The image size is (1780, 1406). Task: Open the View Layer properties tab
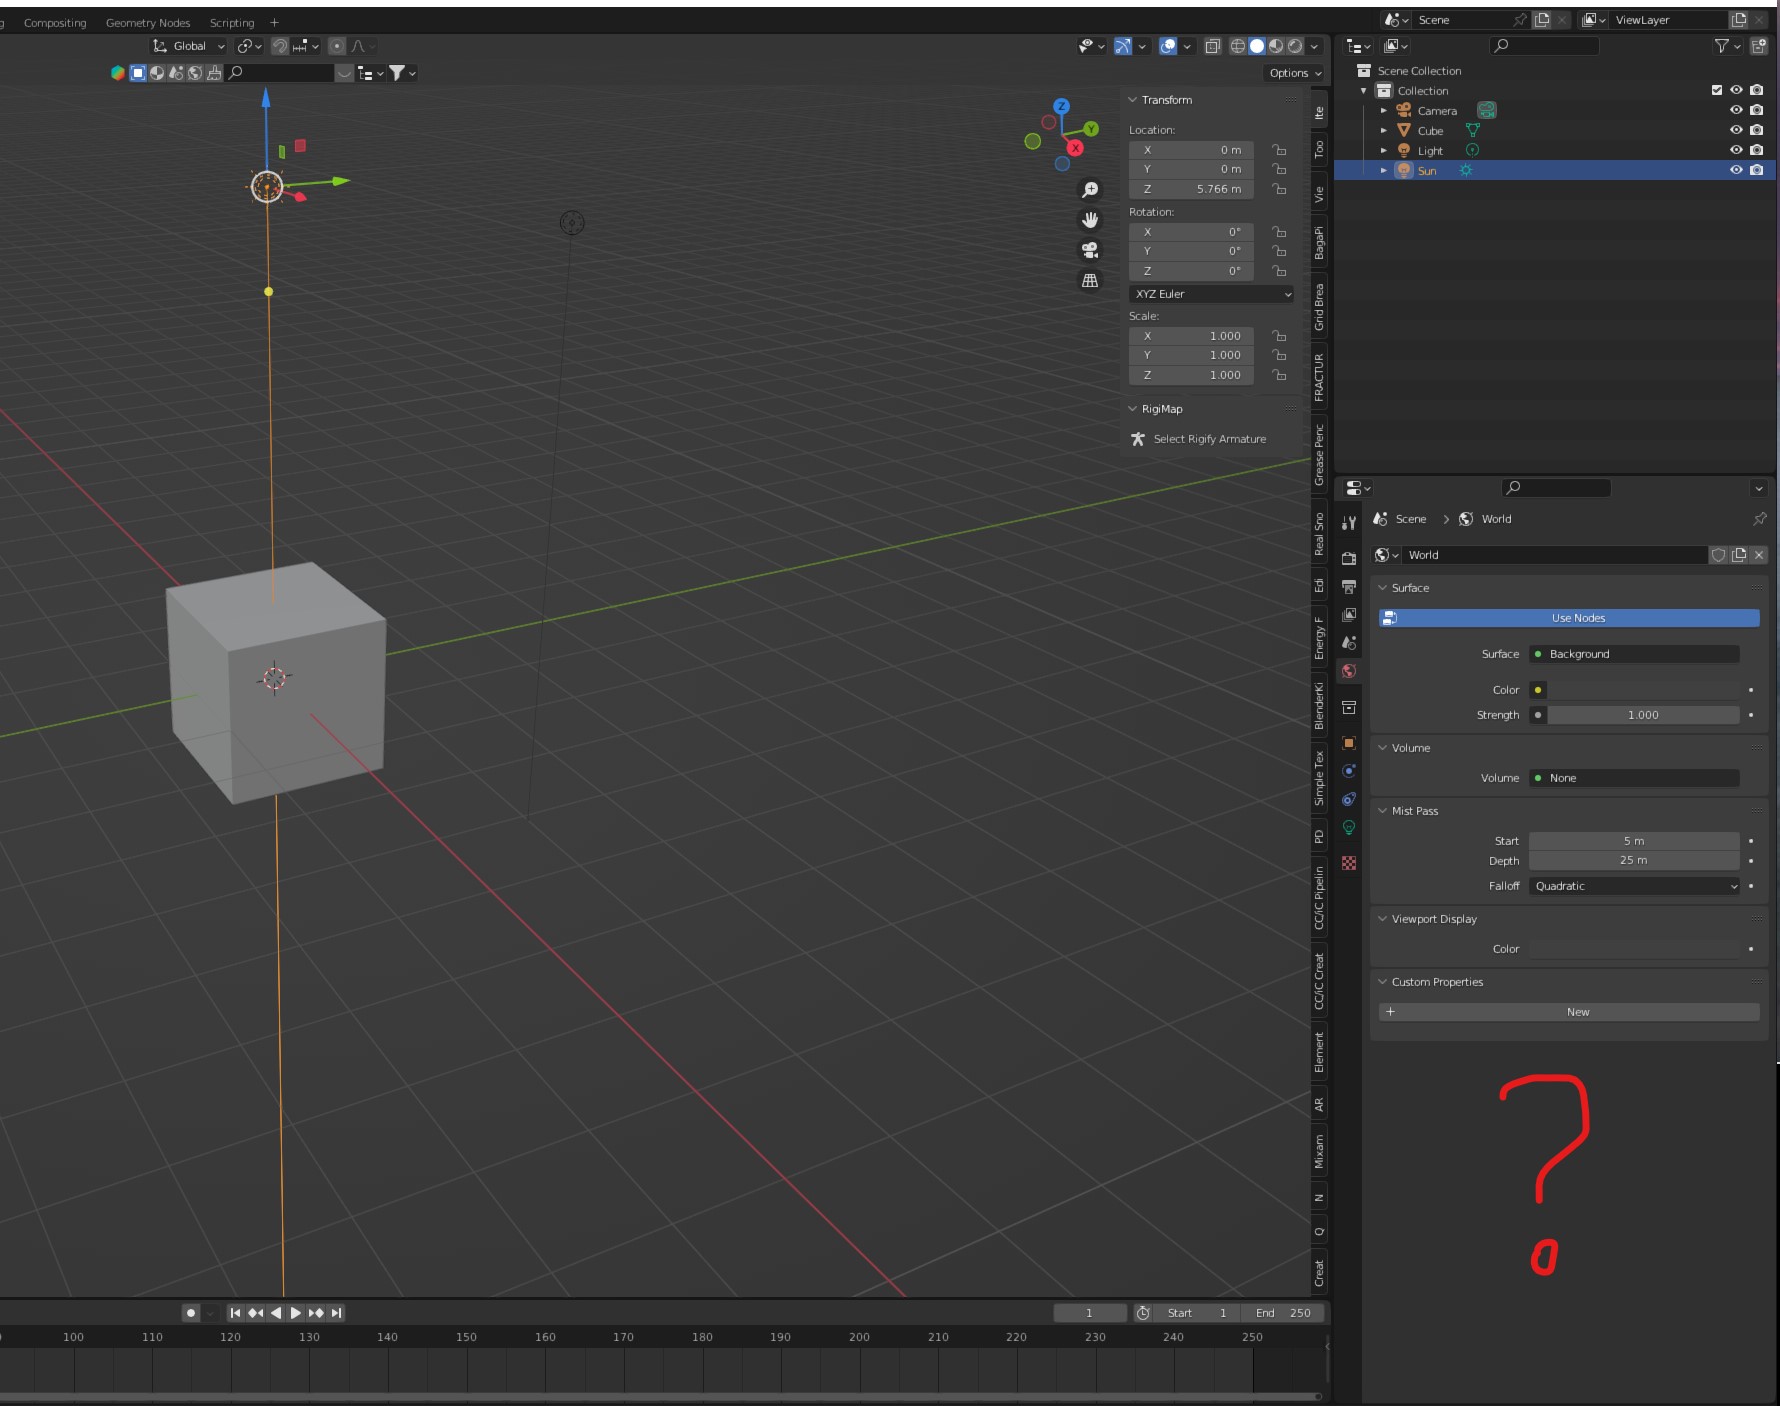coord(1349,614)
